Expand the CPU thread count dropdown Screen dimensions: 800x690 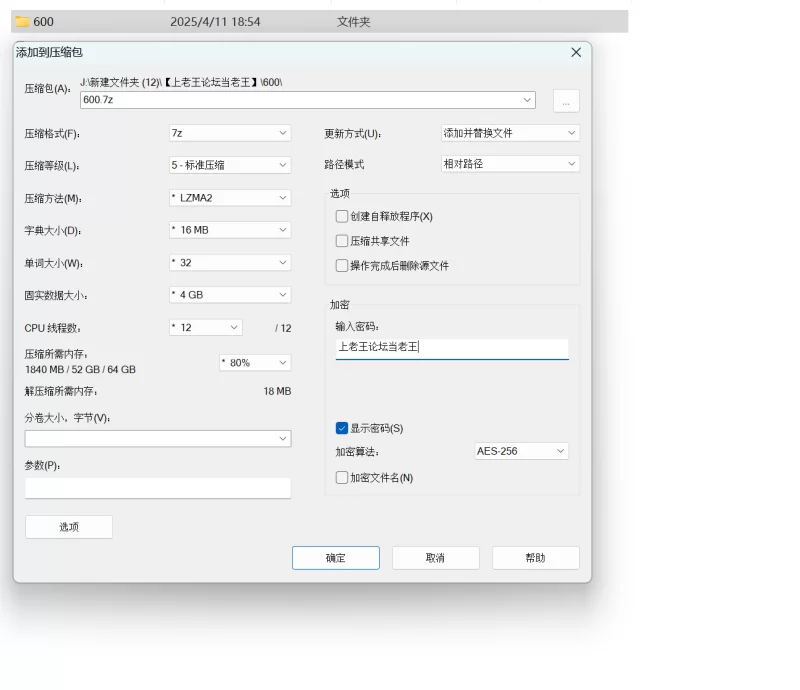(x=205, y=328)
